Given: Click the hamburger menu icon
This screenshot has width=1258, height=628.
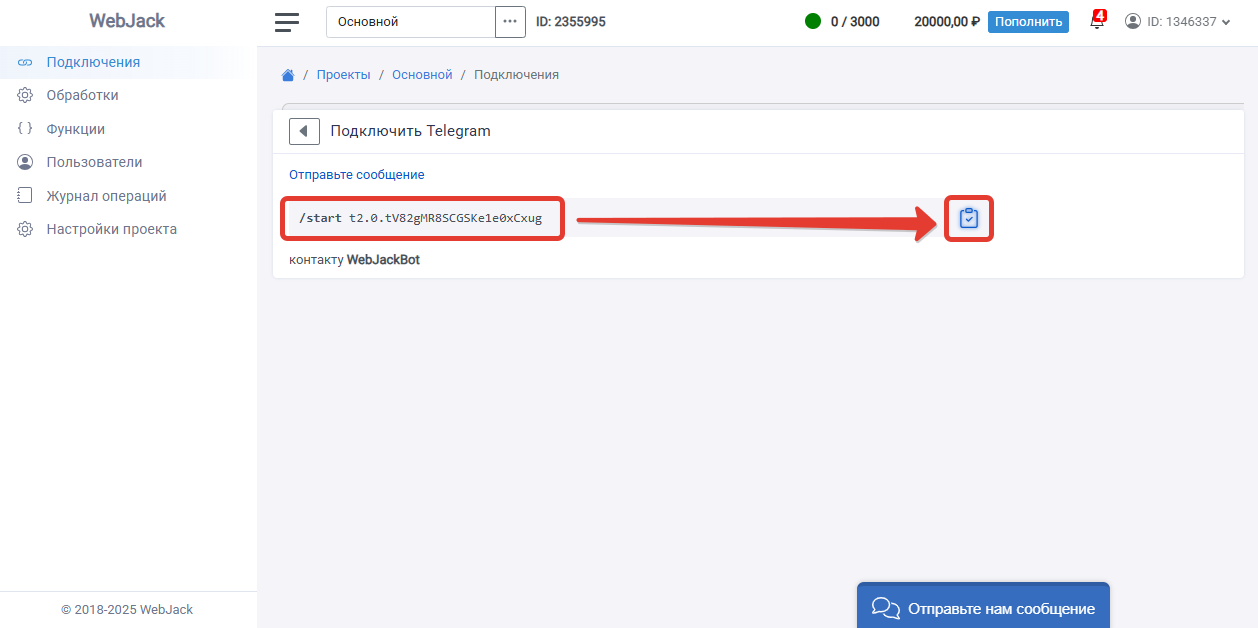Looking at the screenshot, I should pos(287,21).
